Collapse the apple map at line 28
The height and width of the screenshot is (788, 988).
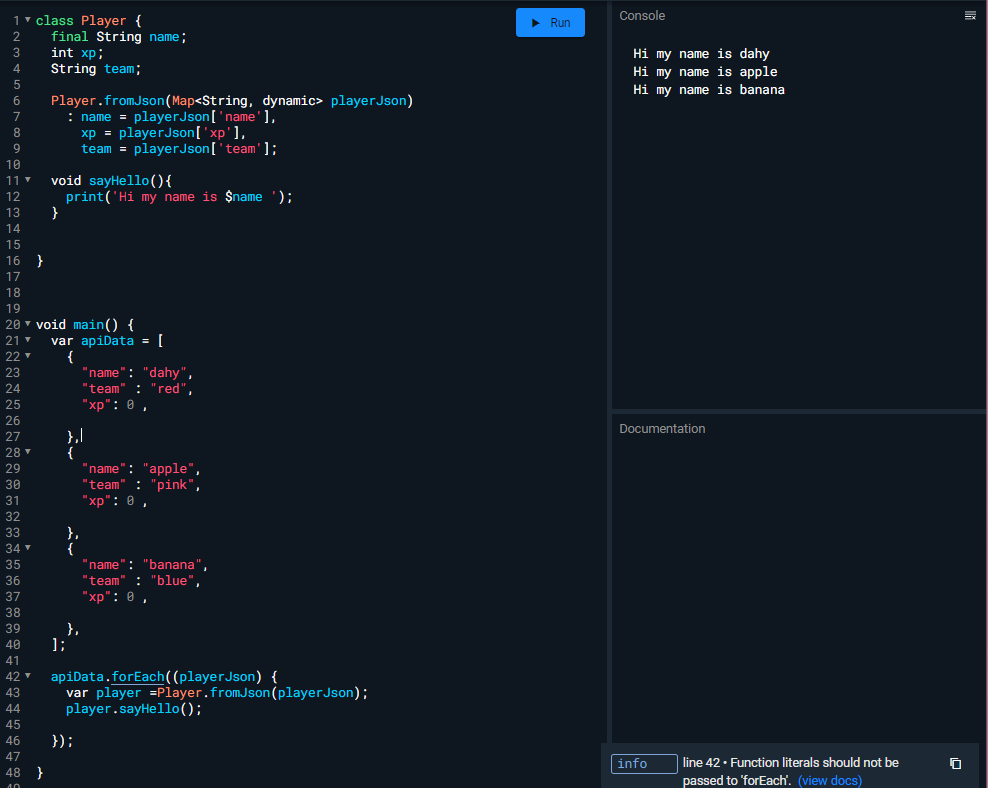coord(28,452)
